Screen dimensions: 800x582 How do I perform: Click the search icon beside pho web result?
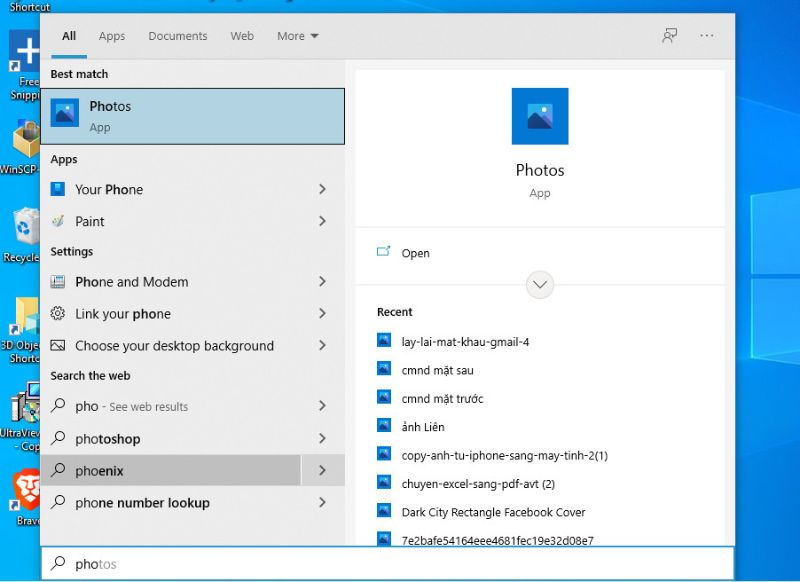[58, 406]
